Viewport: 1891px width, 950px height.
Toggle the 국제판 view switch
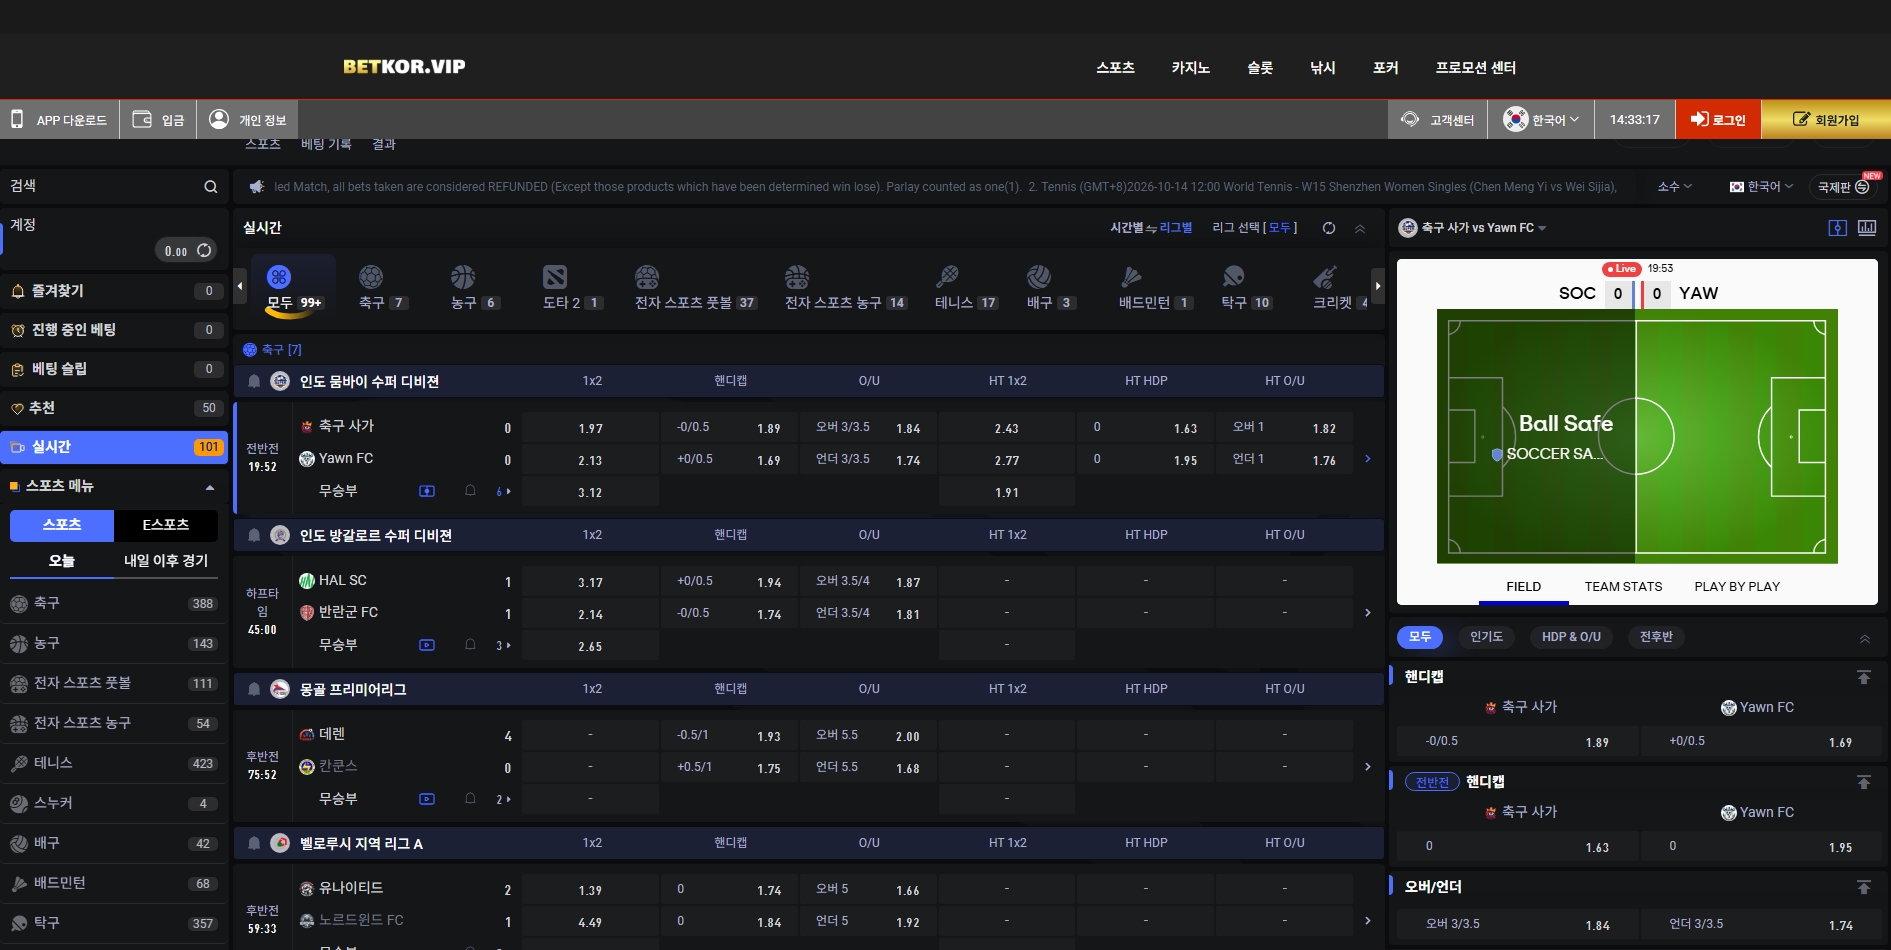pos(1843,187)
